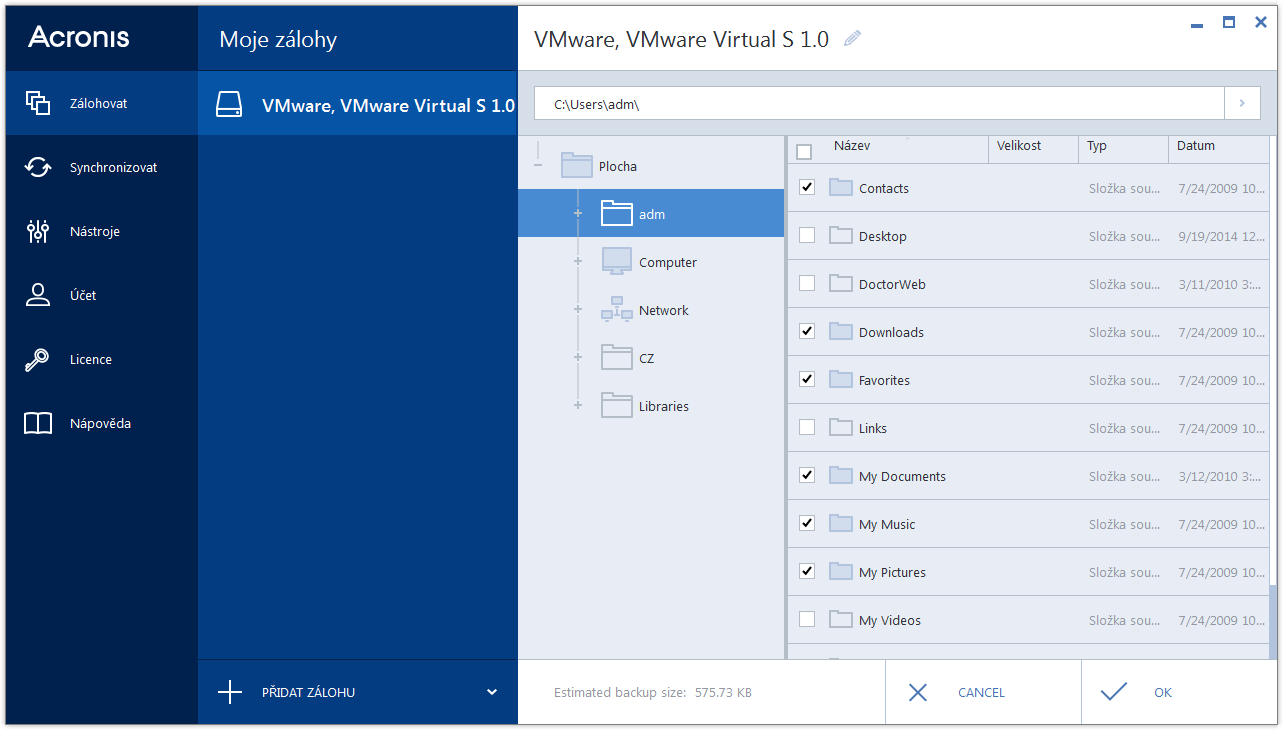Toggle the select-all header checkbox
1283x730 pixels.
pyautogui.click(x=804, y=152)
